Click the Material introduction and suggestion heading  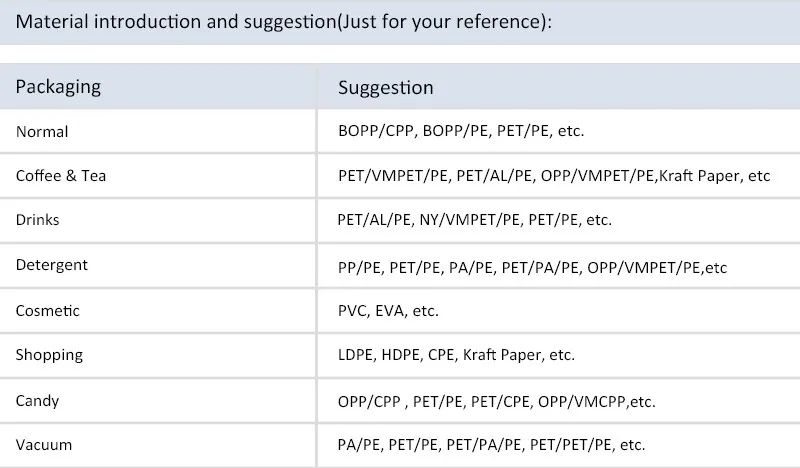coord(284,22)
